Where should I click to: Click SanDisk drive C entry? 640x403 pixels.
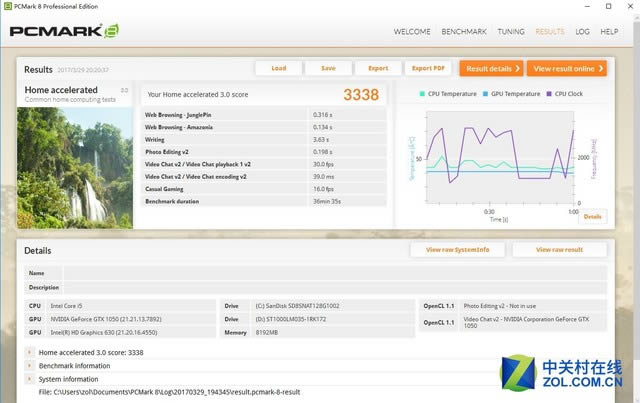297,306
